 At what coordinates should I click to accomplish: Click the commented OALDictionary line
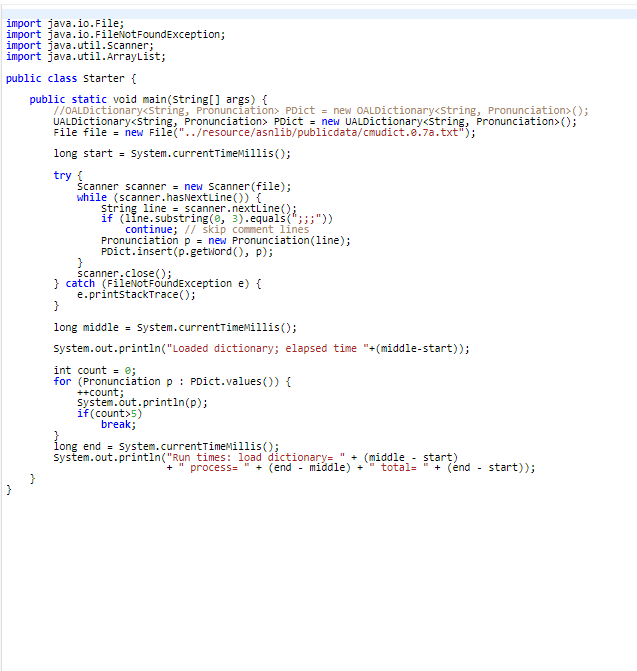(x=321, y=111)
